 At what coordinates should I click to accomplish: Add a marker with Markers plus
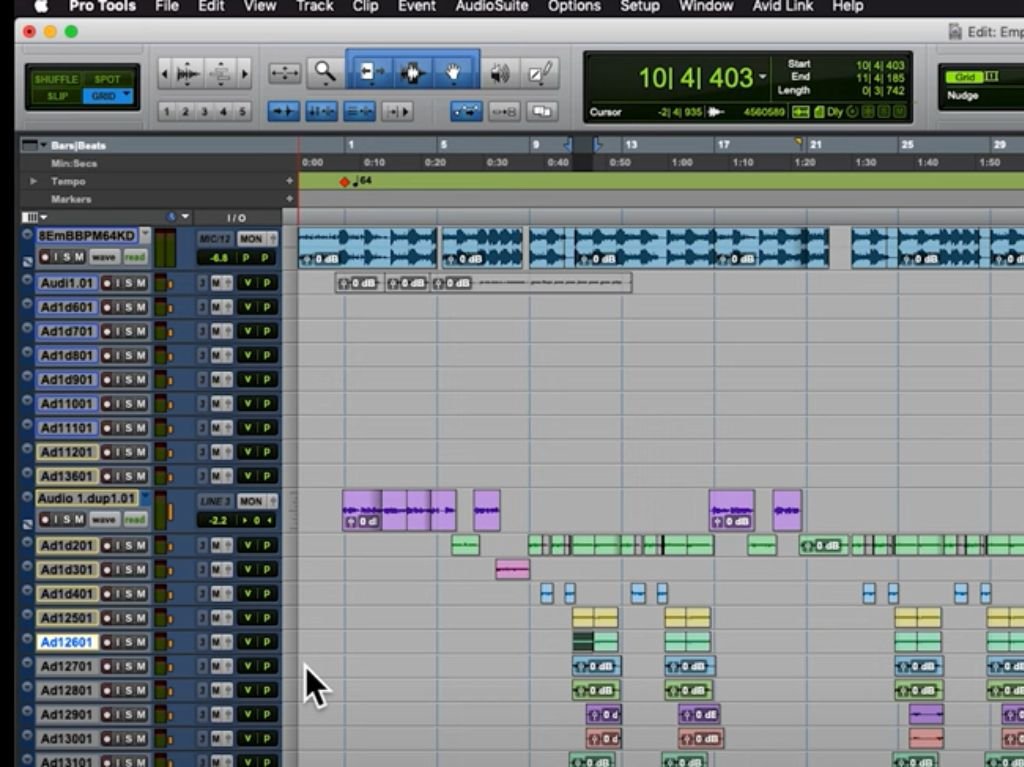click(x=289, y=199)
